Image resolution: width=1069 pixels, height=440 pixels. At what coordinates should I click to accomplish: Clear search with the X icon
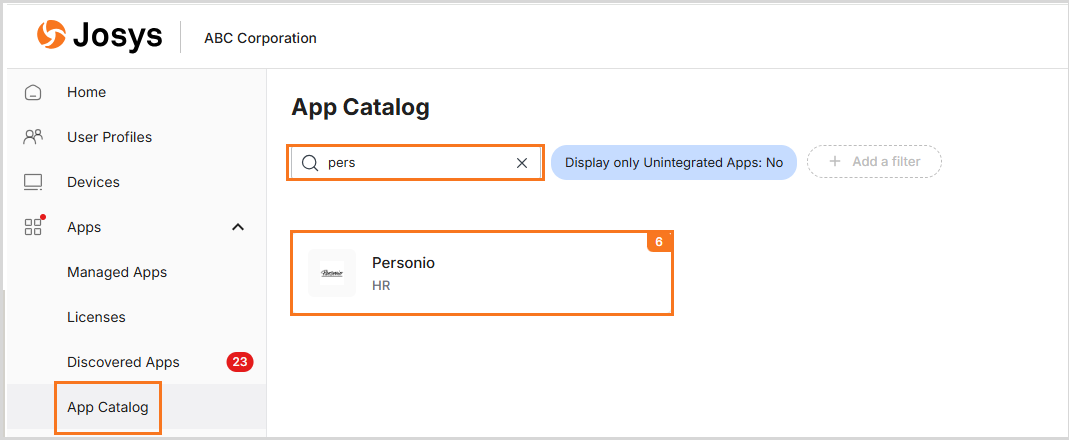(522, 162)
